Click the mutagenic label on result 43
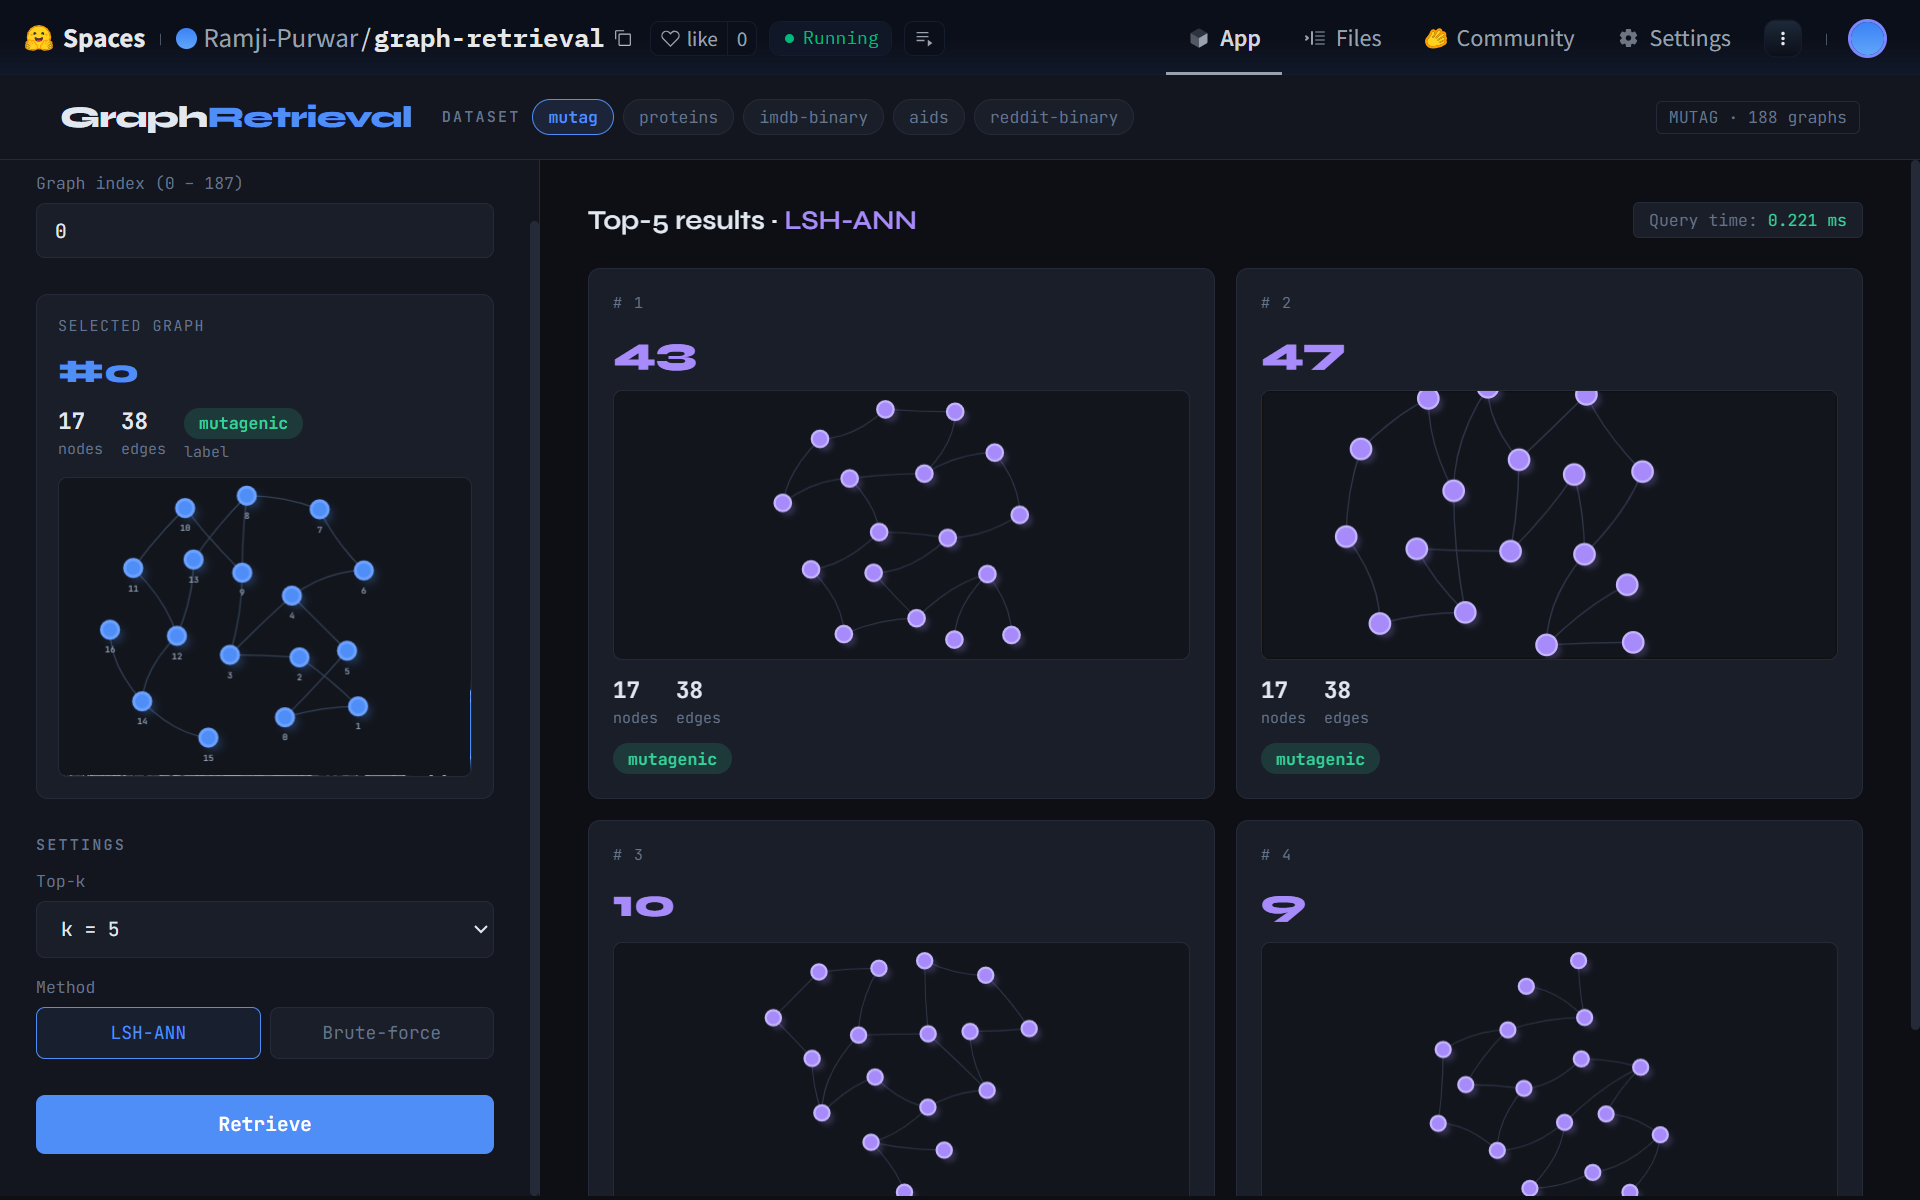Image resolution: width=1920 pixels, height=1200 pixels. tap(672, 759)
